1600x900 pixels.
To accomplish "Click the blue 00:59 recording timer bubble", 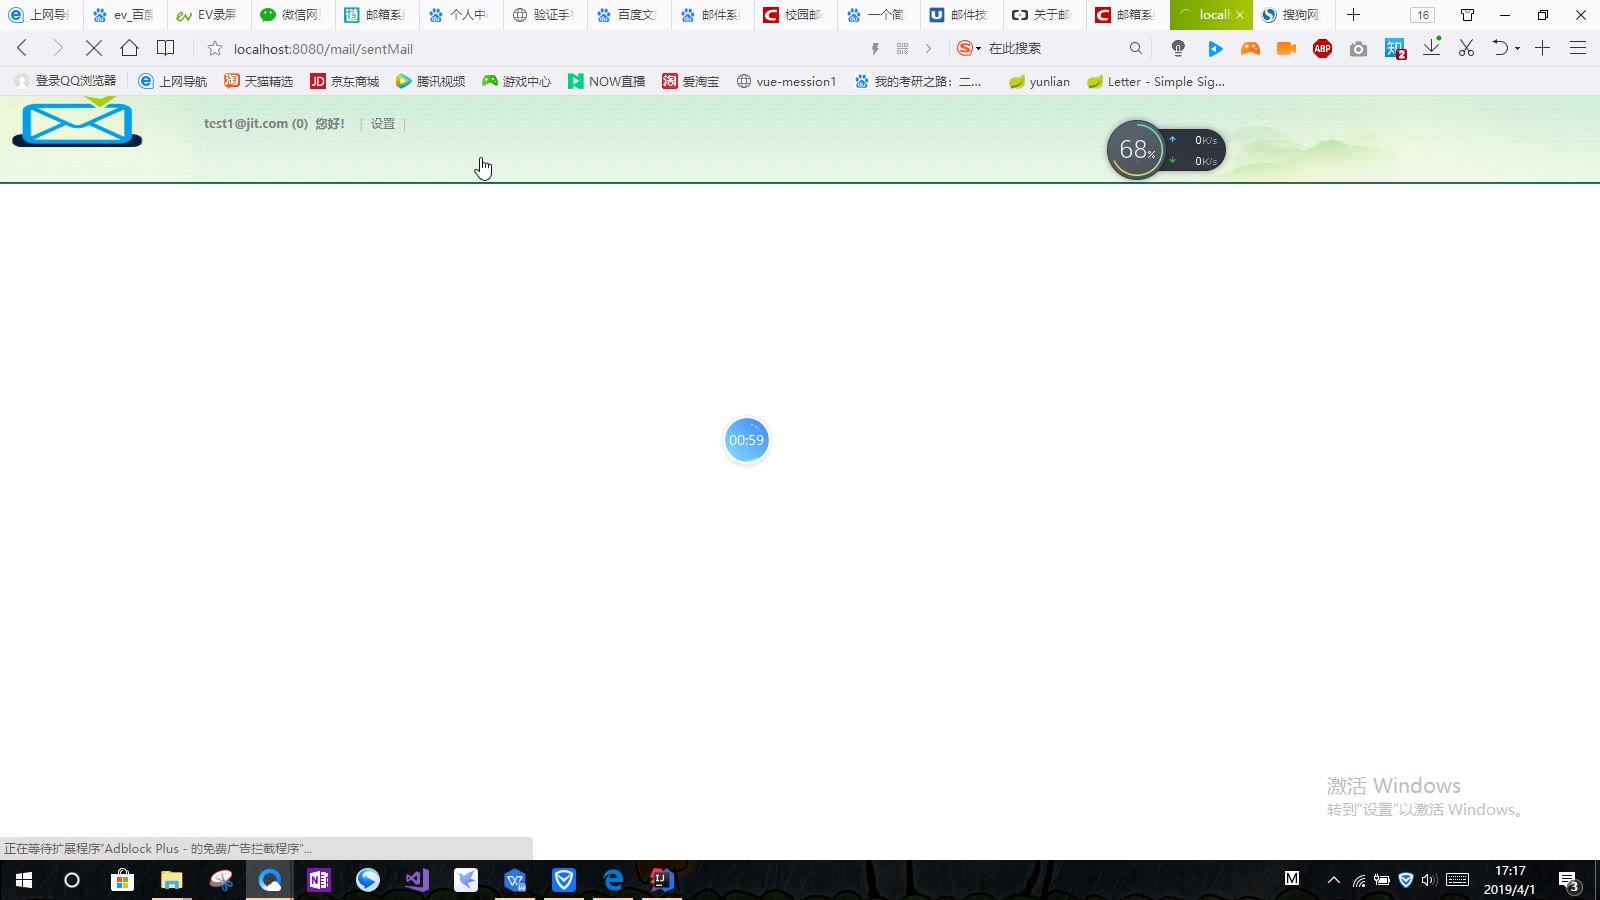I will [746, 440].
